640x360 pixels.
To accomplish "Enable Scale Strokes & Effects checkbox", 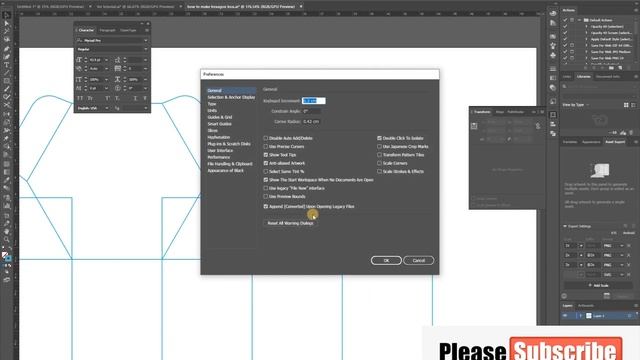I will pyautogui.click(x=379, y=171).
